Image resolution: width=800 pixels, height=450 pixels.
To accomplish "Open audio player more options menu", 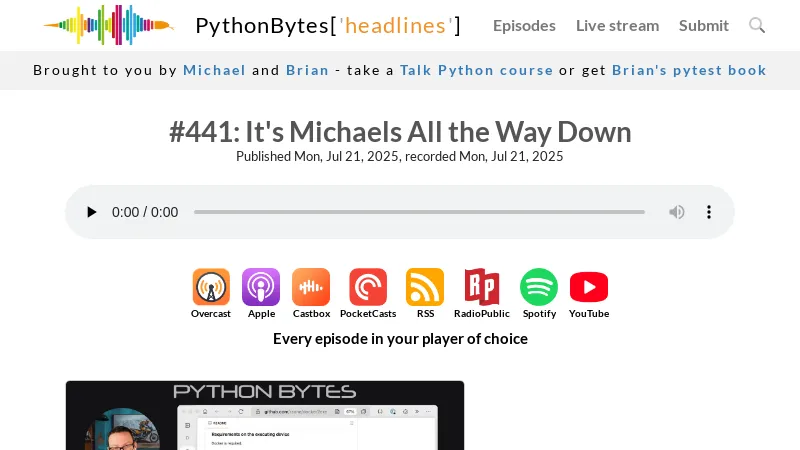I will coord(709,212).
